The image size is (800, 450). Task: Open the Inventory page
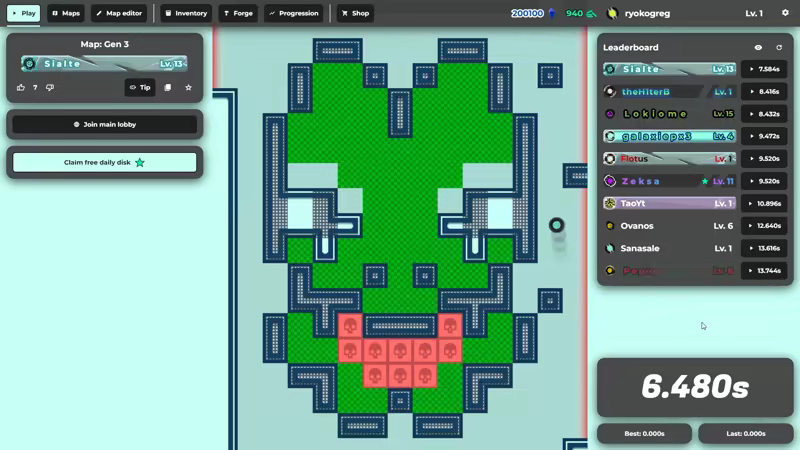click(186, 13)
